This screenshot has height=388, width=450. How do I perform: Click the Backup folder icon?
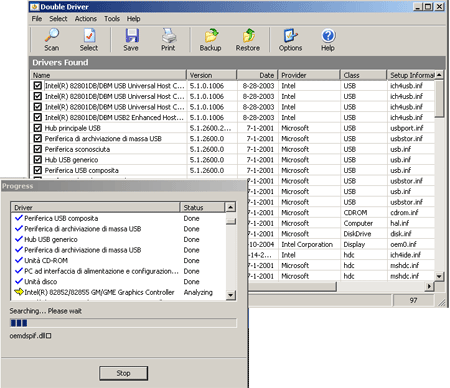(x=211, y=36)
